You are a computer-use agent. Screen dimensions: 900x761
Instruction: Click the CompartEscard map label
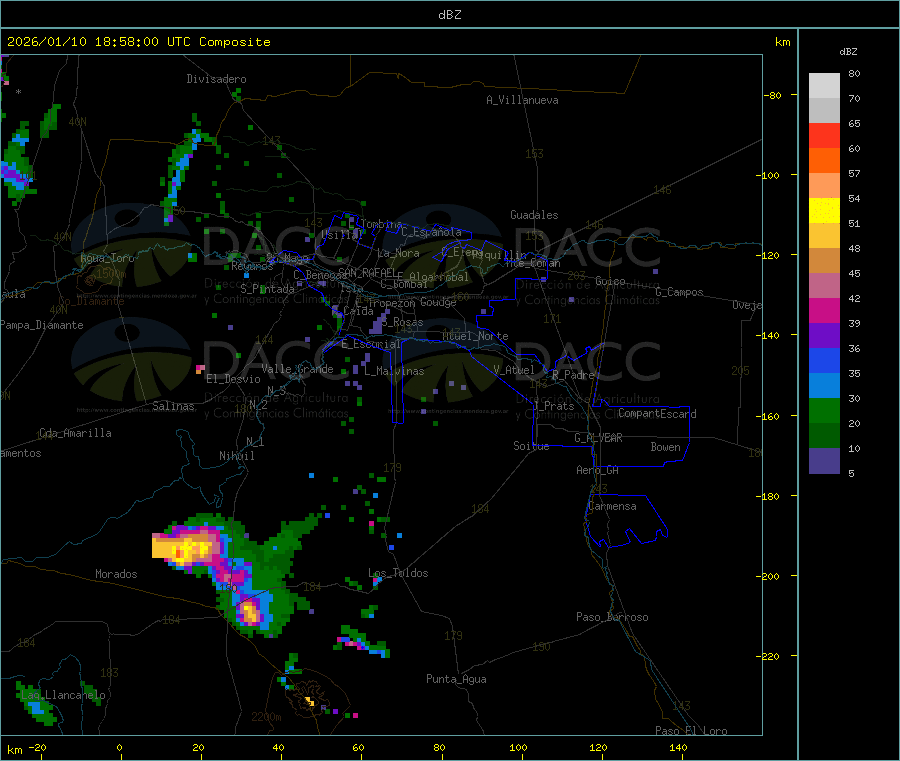pos(657,413)
